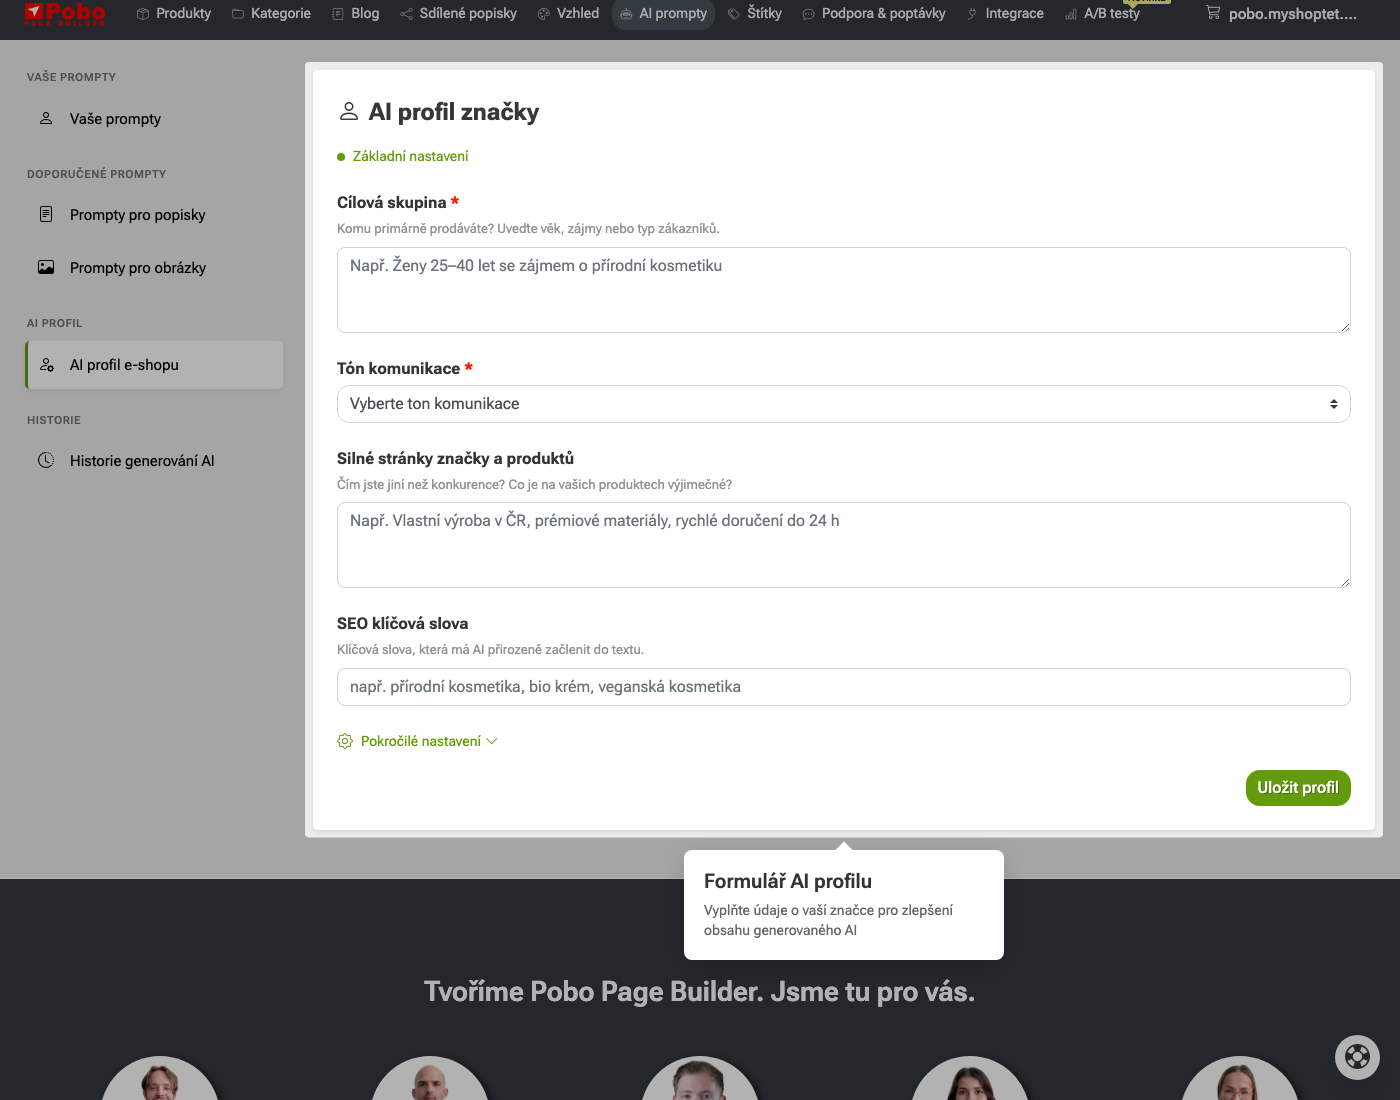Open the pobo.myshoptet account menu
1400x1100 pixels.
click(1292, 14)
